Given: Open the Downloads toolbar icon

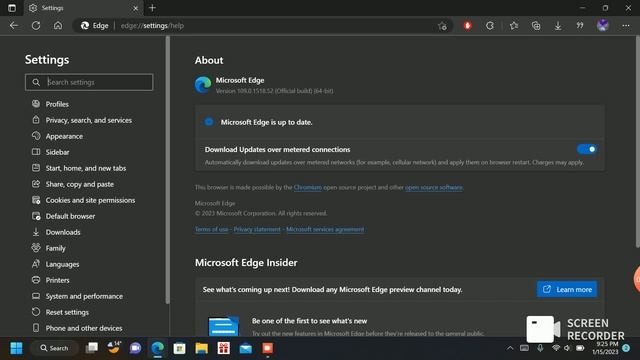Looking at the screenshot, I should pyautogui.click(x=558, y=26).
